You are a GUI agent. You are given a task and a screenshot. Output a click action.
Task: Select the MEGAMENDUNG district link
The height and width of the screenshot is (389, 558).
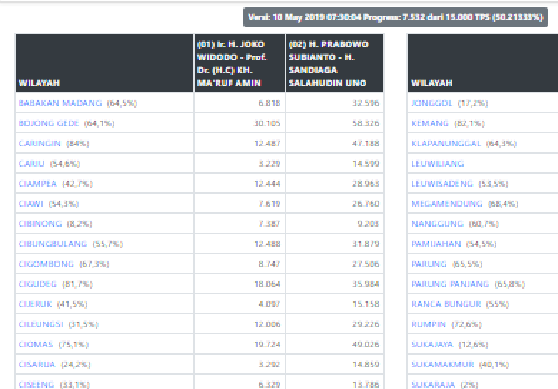[x=447, y=204]
